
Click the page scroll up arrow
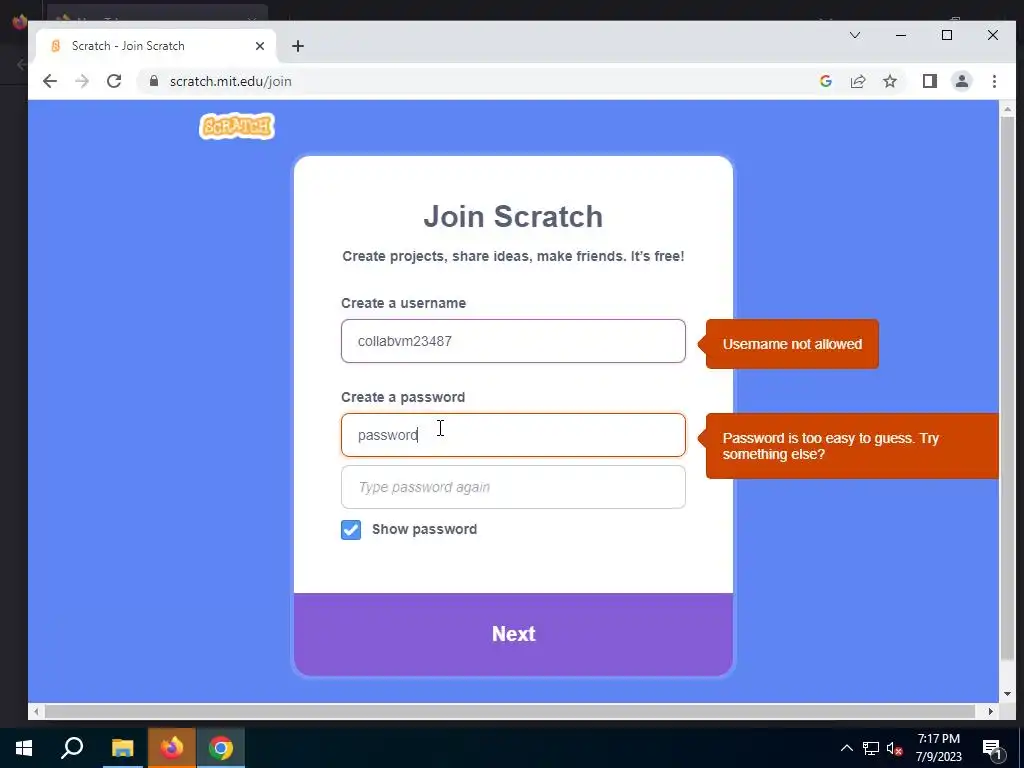click(x=1007, y=109)
